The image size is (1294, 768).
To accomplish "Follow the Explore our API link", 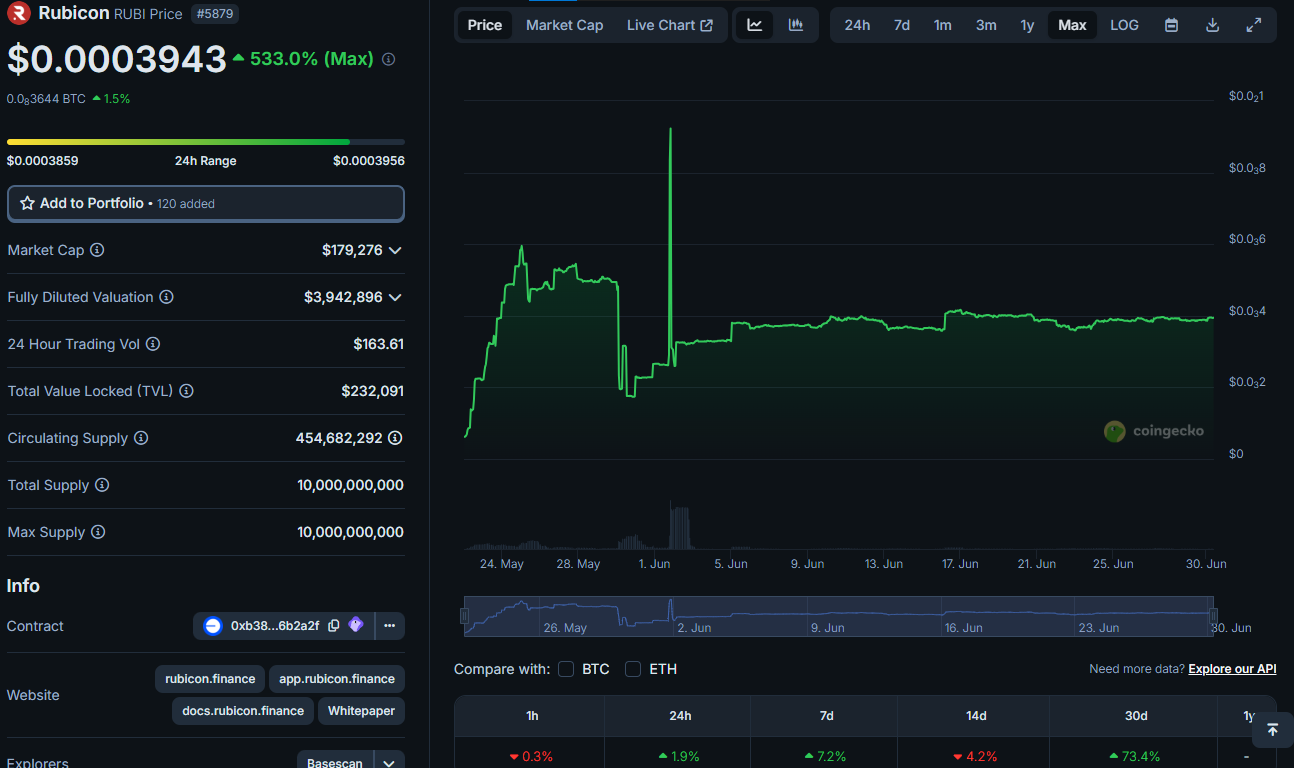I will point(1232,669).
